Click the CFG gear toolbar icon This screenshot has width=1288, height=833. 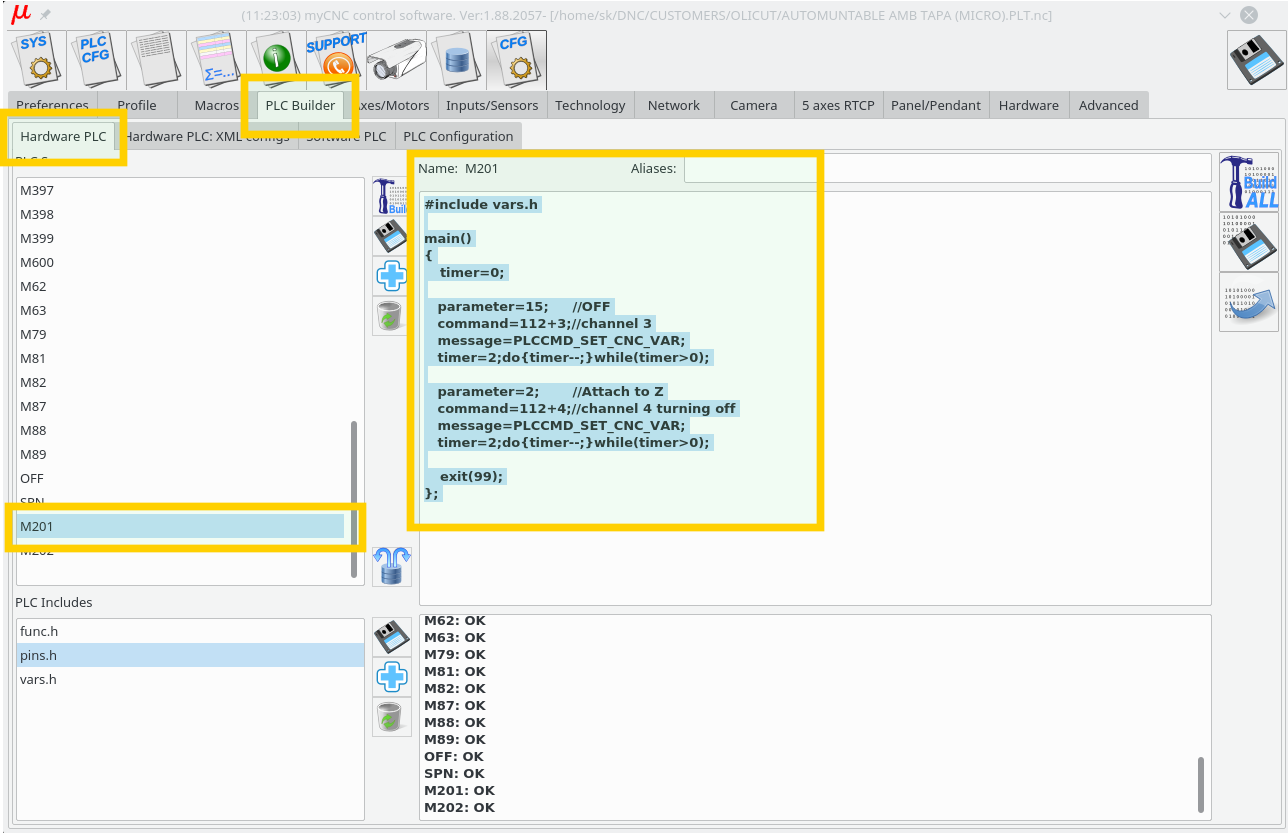[x=517, y=59]
